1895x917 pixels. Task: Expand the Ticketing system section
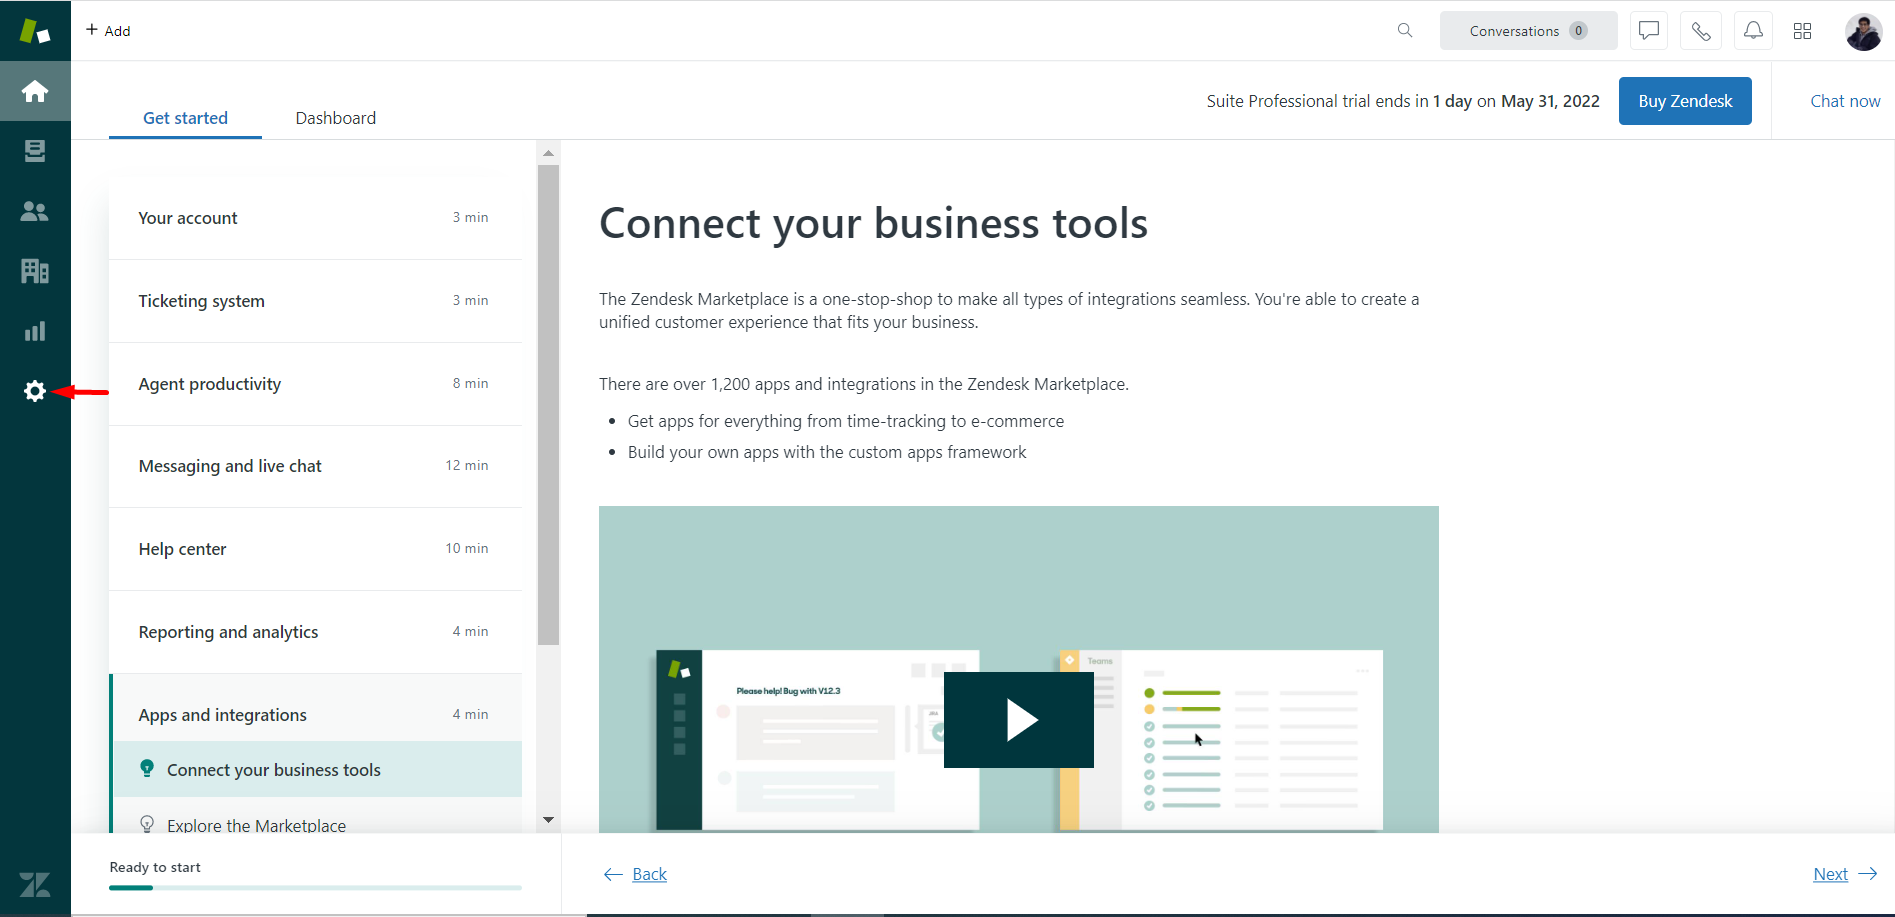(x=315, y=301)
